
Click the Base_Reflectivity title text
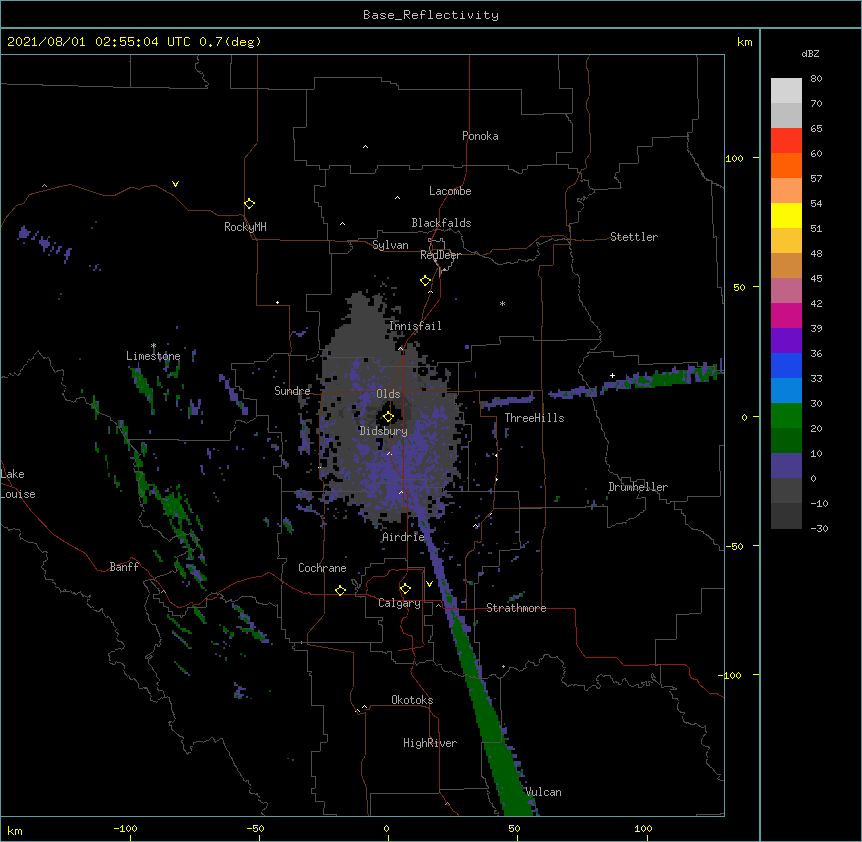pos(431,15)
